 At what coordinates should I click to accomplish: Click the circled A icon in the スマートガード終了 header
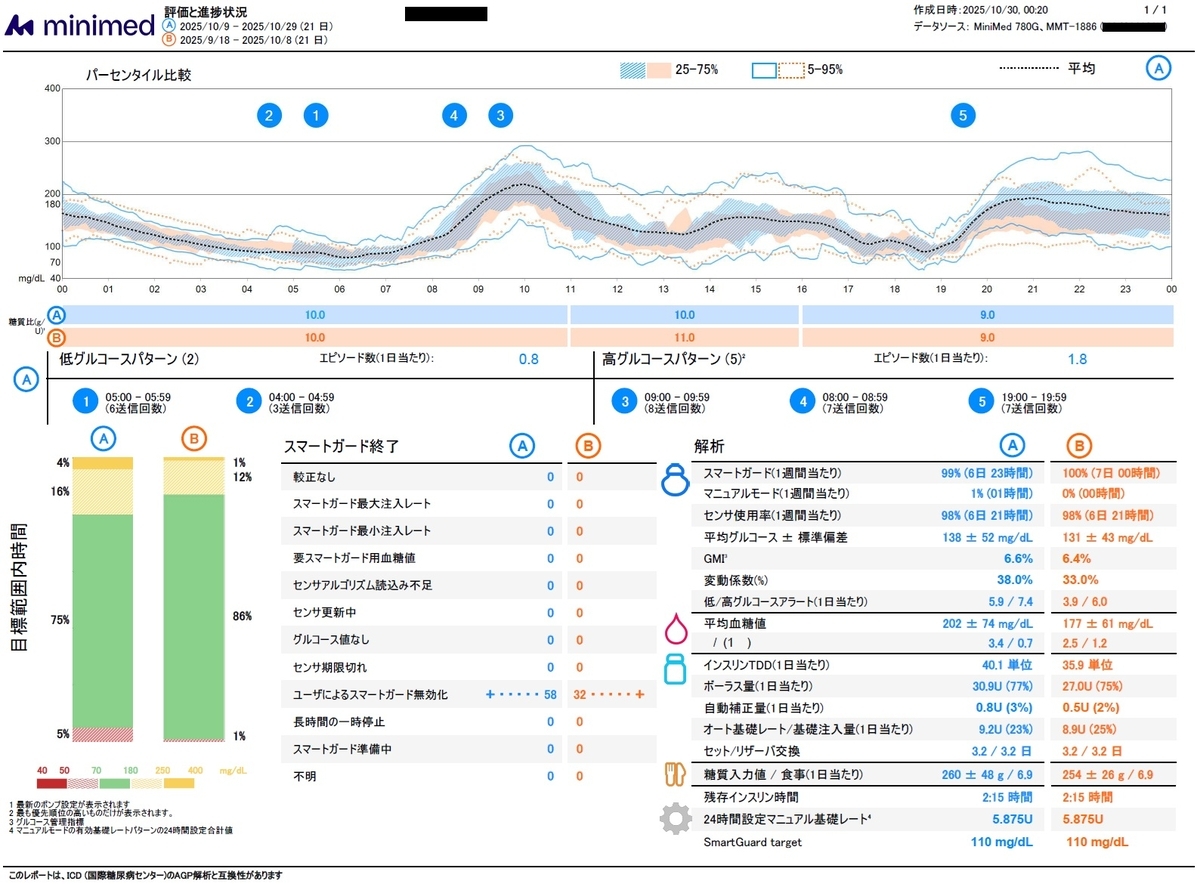tap(522, 446)
